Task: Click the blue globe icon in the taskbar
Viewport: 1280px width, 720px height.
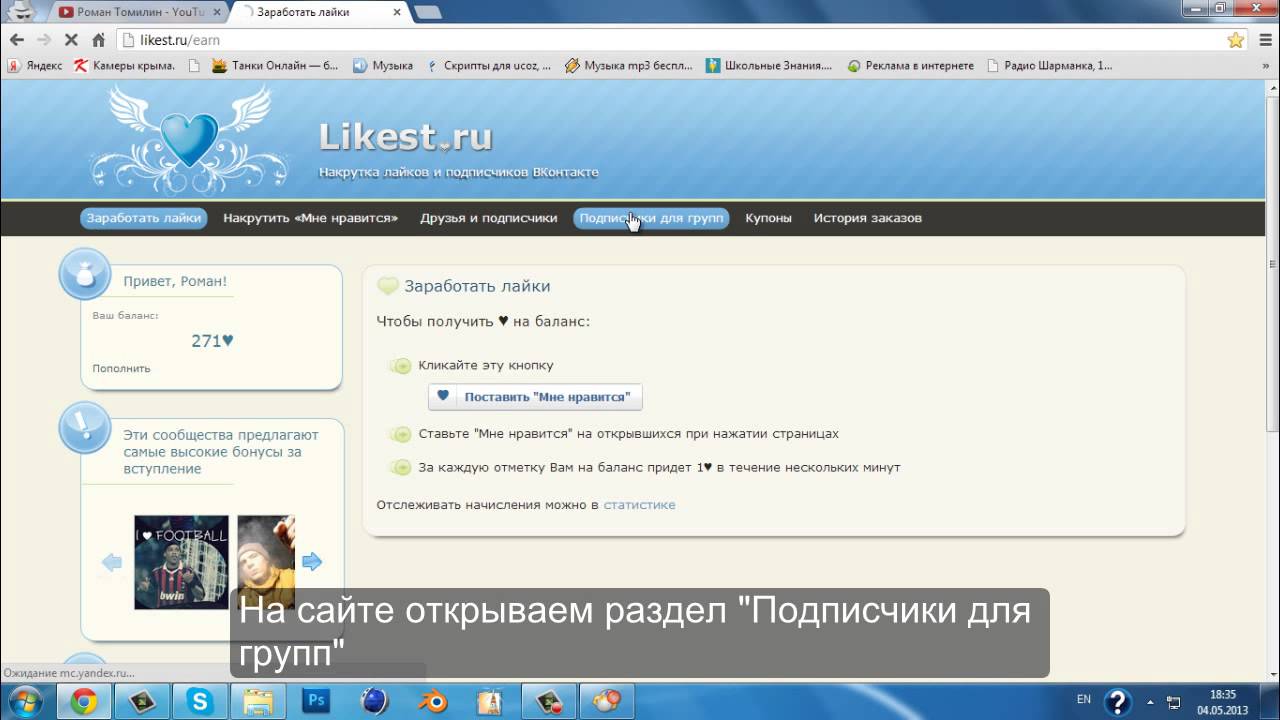Action: point(374,701)
